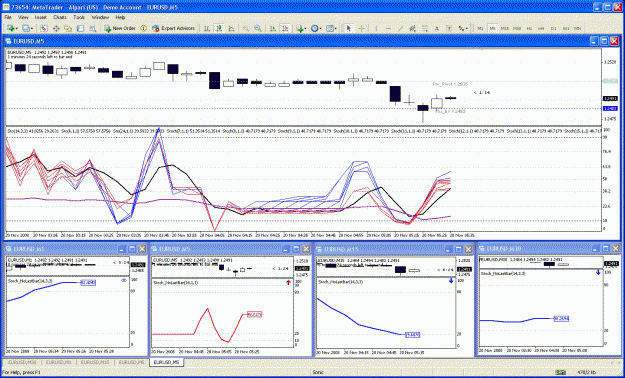Expand the Templates dropdown arrow
Viewport: 625px width, 378px height.
click(x=336, y=28)
